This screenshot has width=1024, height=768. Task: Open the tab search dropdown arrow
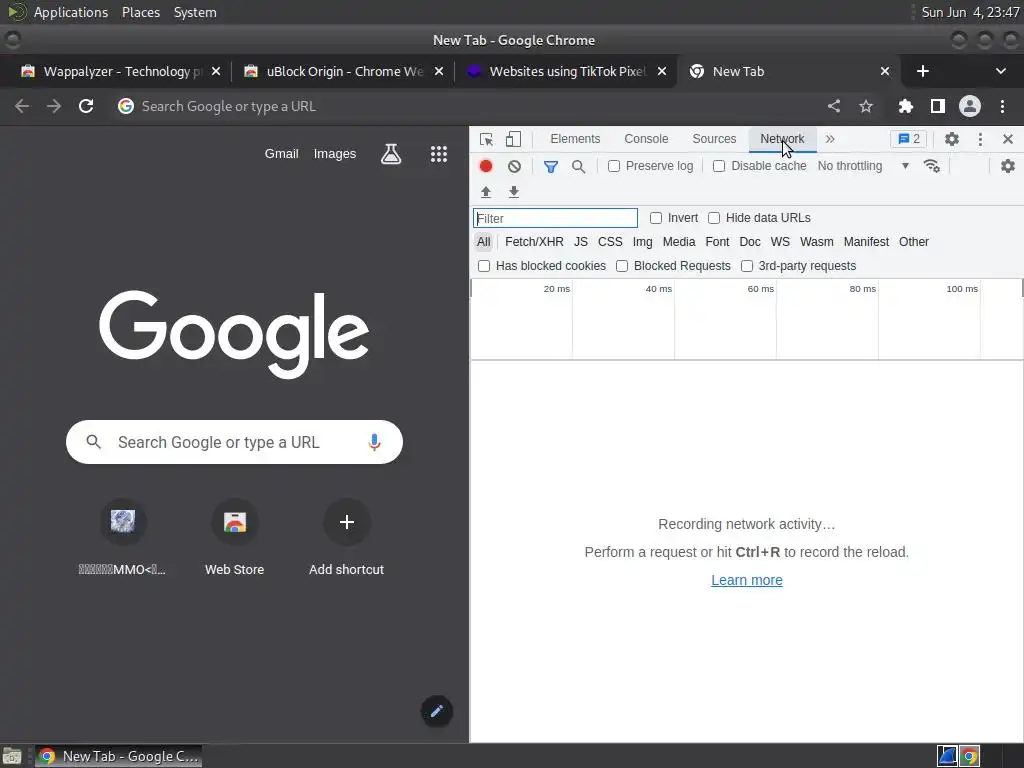click(1000, 71)
